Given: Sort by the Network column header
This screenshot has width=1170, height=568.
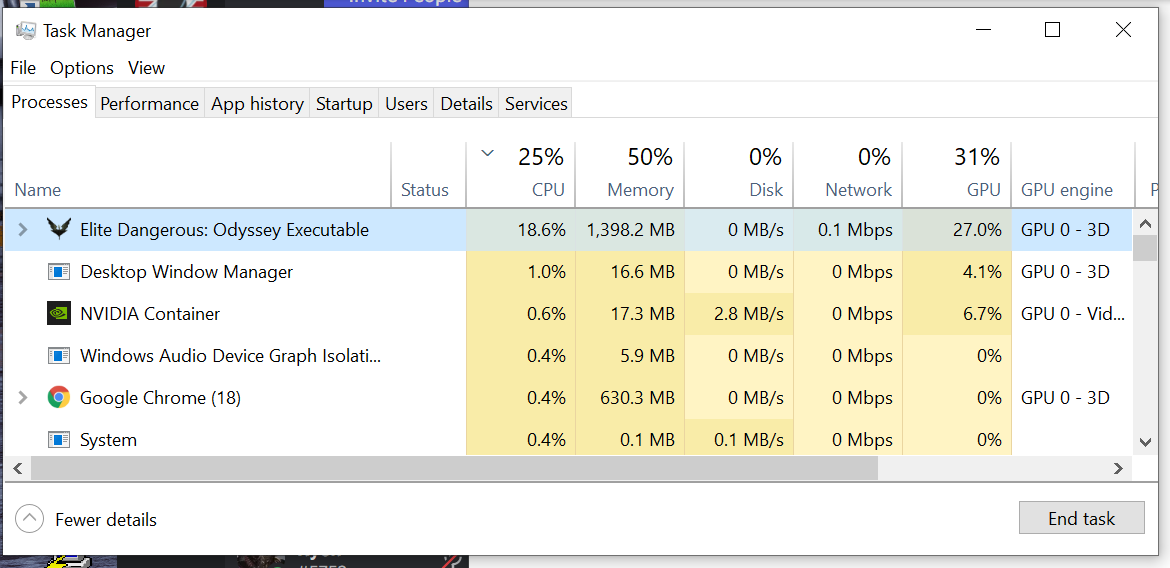Looking at the screenshot, I should (848, 175).
